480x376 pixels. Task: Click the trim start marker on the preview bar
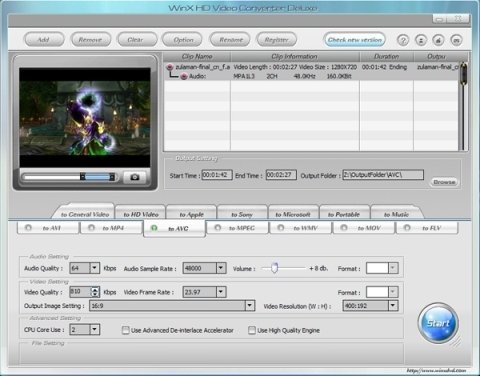82,177
